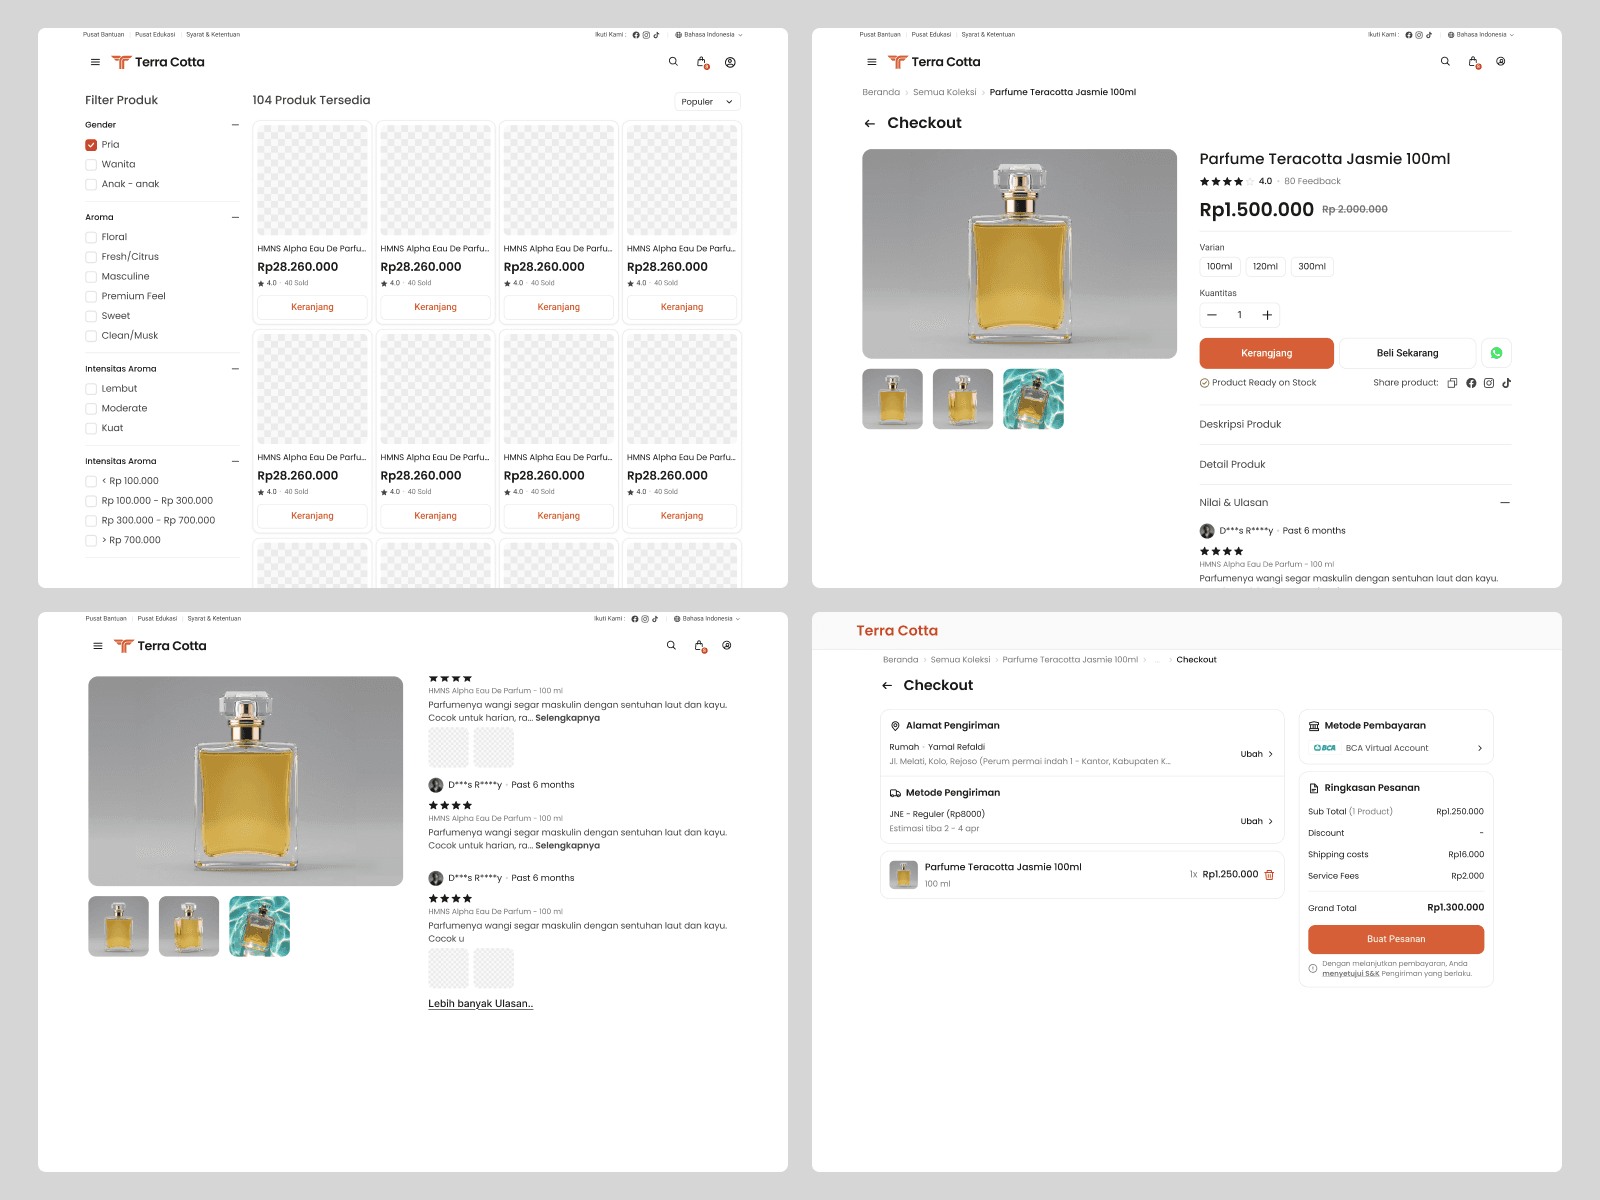
Task: Select water-background thumbnail on reviews page
Action: (259, 926)
